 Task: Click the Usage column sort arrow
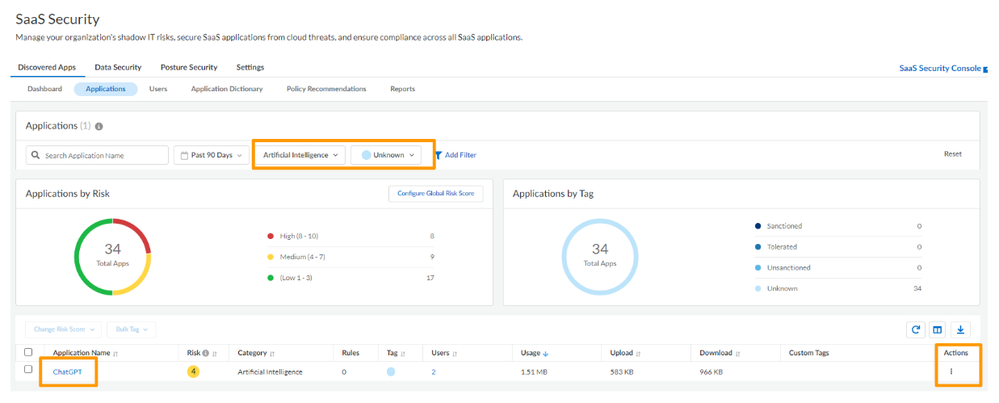pos(548,353)
